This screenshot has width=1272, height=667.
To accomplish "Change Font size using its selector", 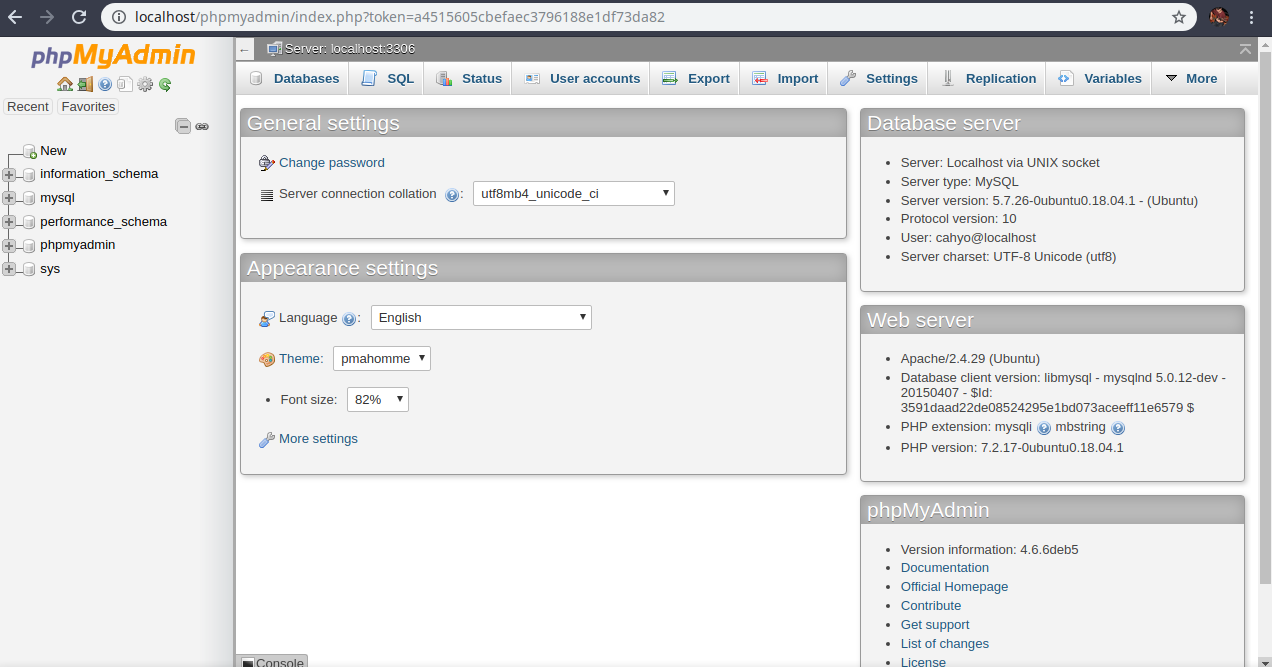I will pyautogui.click(x=377, y=398).
